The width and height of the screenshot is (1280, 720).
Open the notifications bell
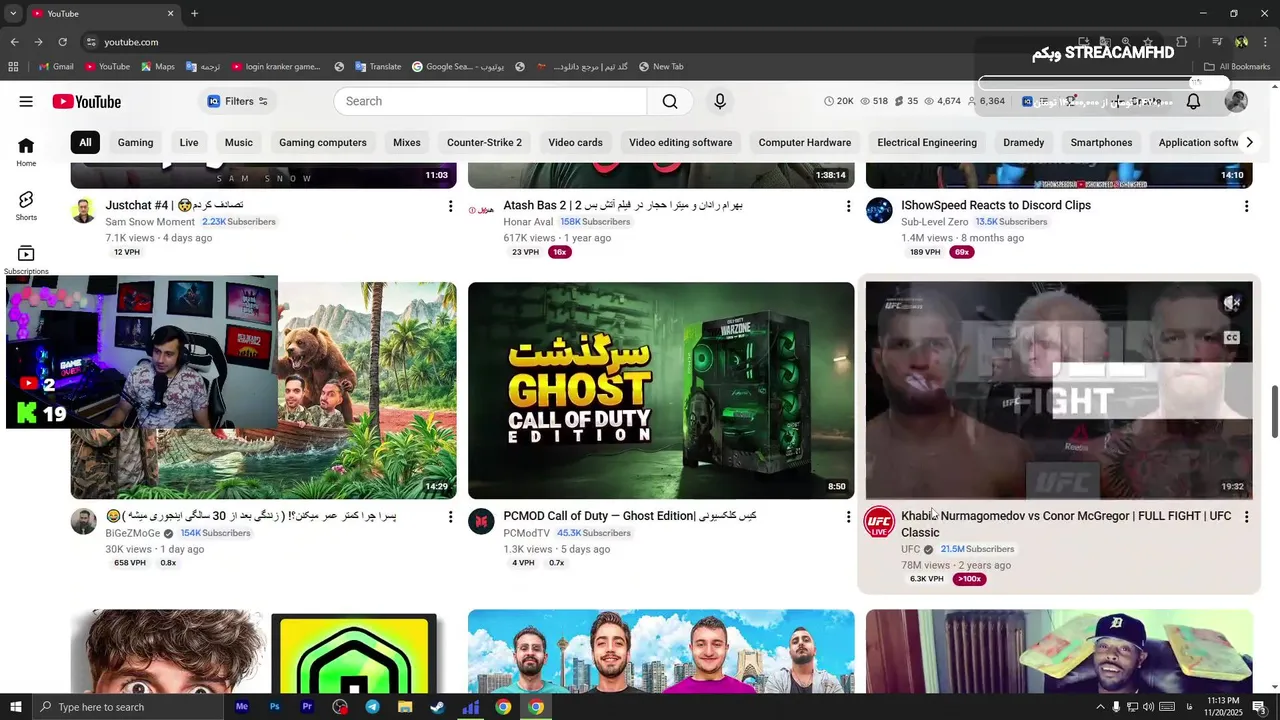coord(1193,101)
